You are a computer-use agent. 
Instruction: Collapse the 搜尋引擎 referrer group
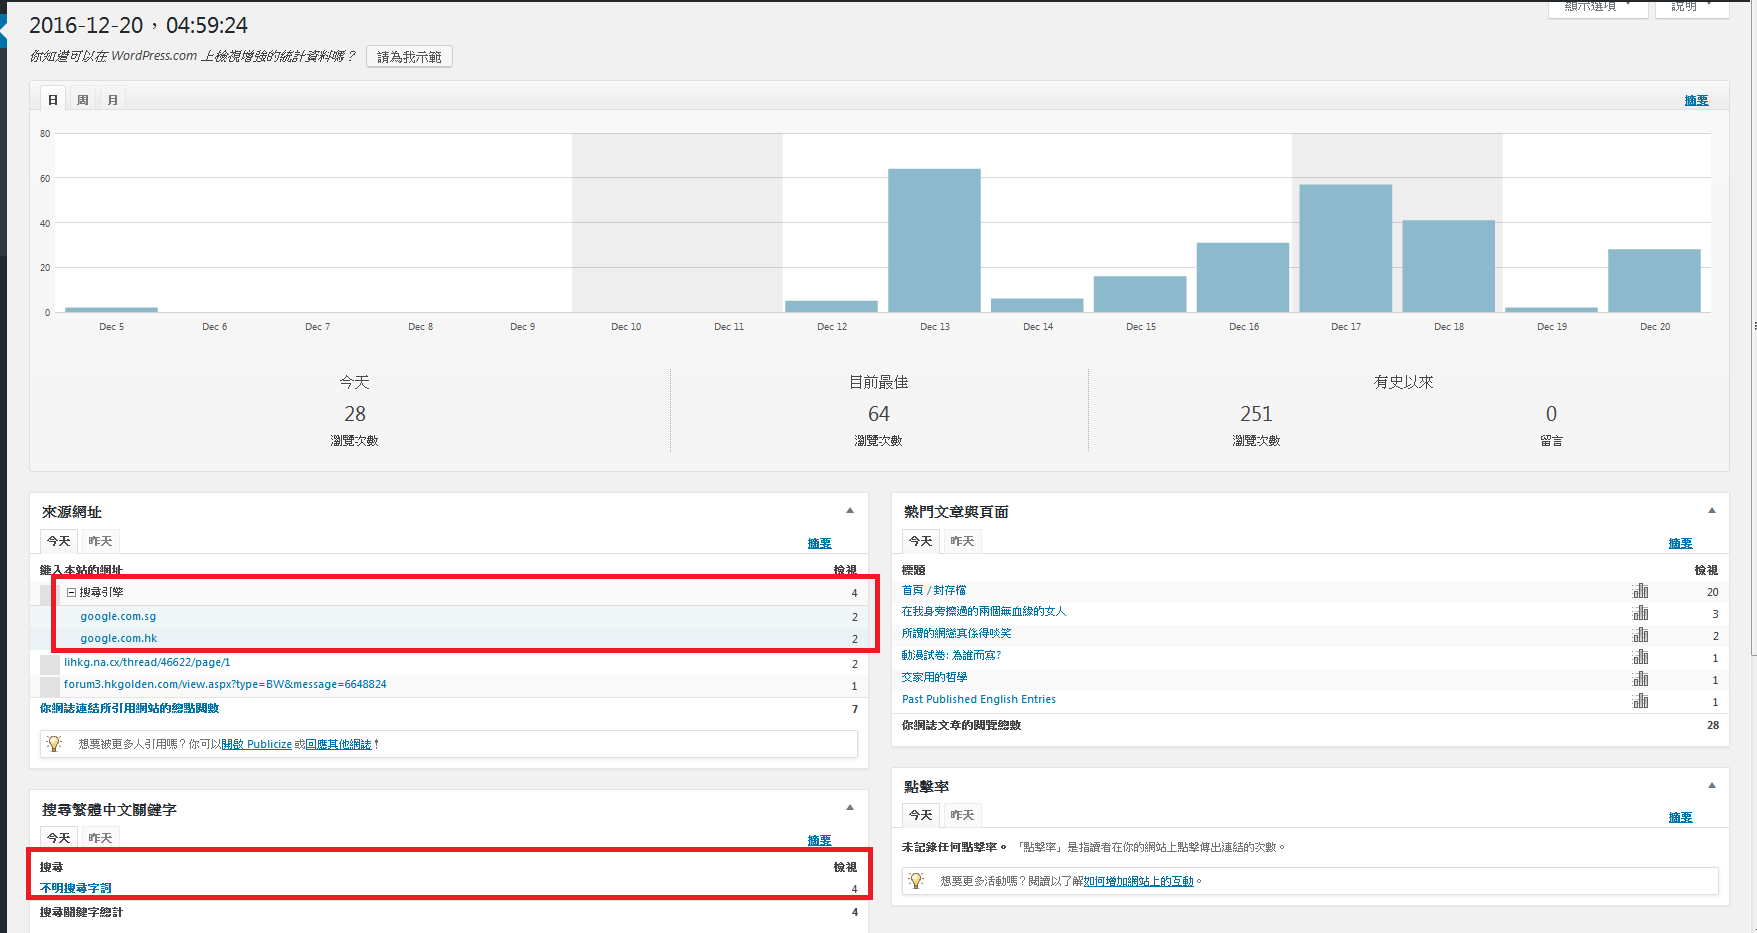click(71, 592)
